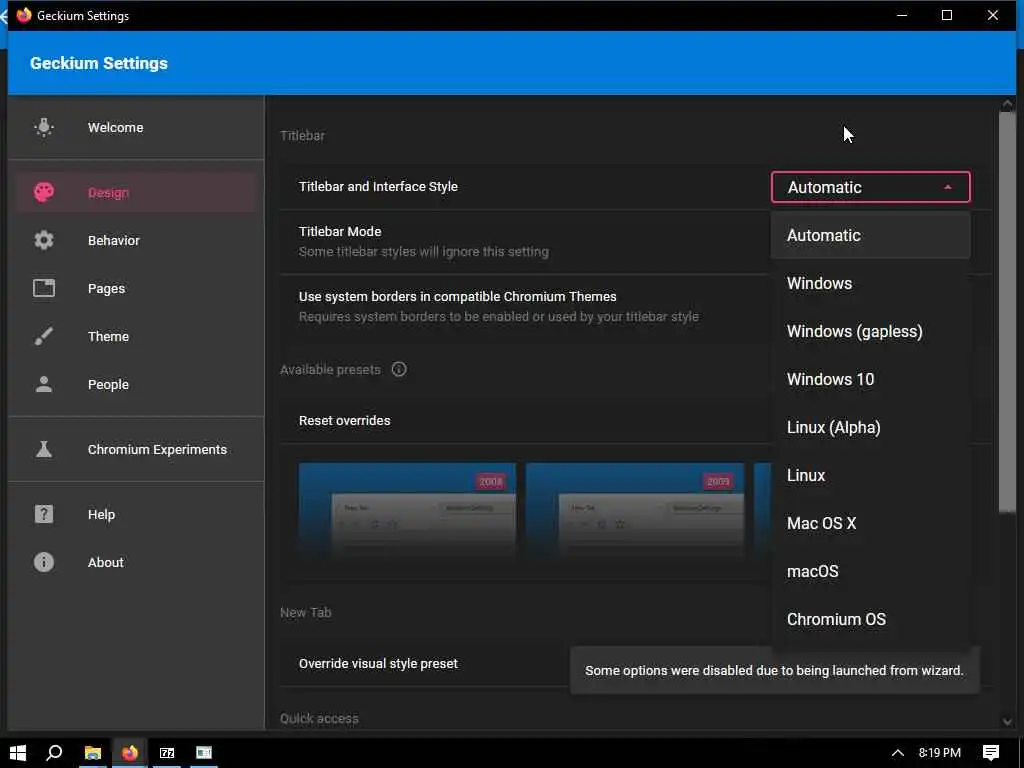Image resolution: width=1024 pixels, height=768 pixels.
Task: Choose Windows 10 style option
Action: tap(871, 379)
